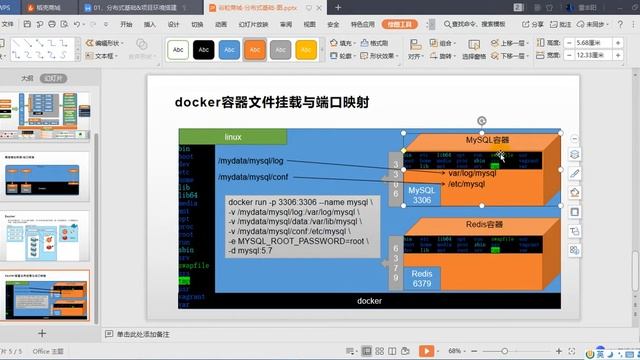Click the minus collapse icon beside shape
The width and height of the screenshot is (640, 360).
tap(574, 139)
